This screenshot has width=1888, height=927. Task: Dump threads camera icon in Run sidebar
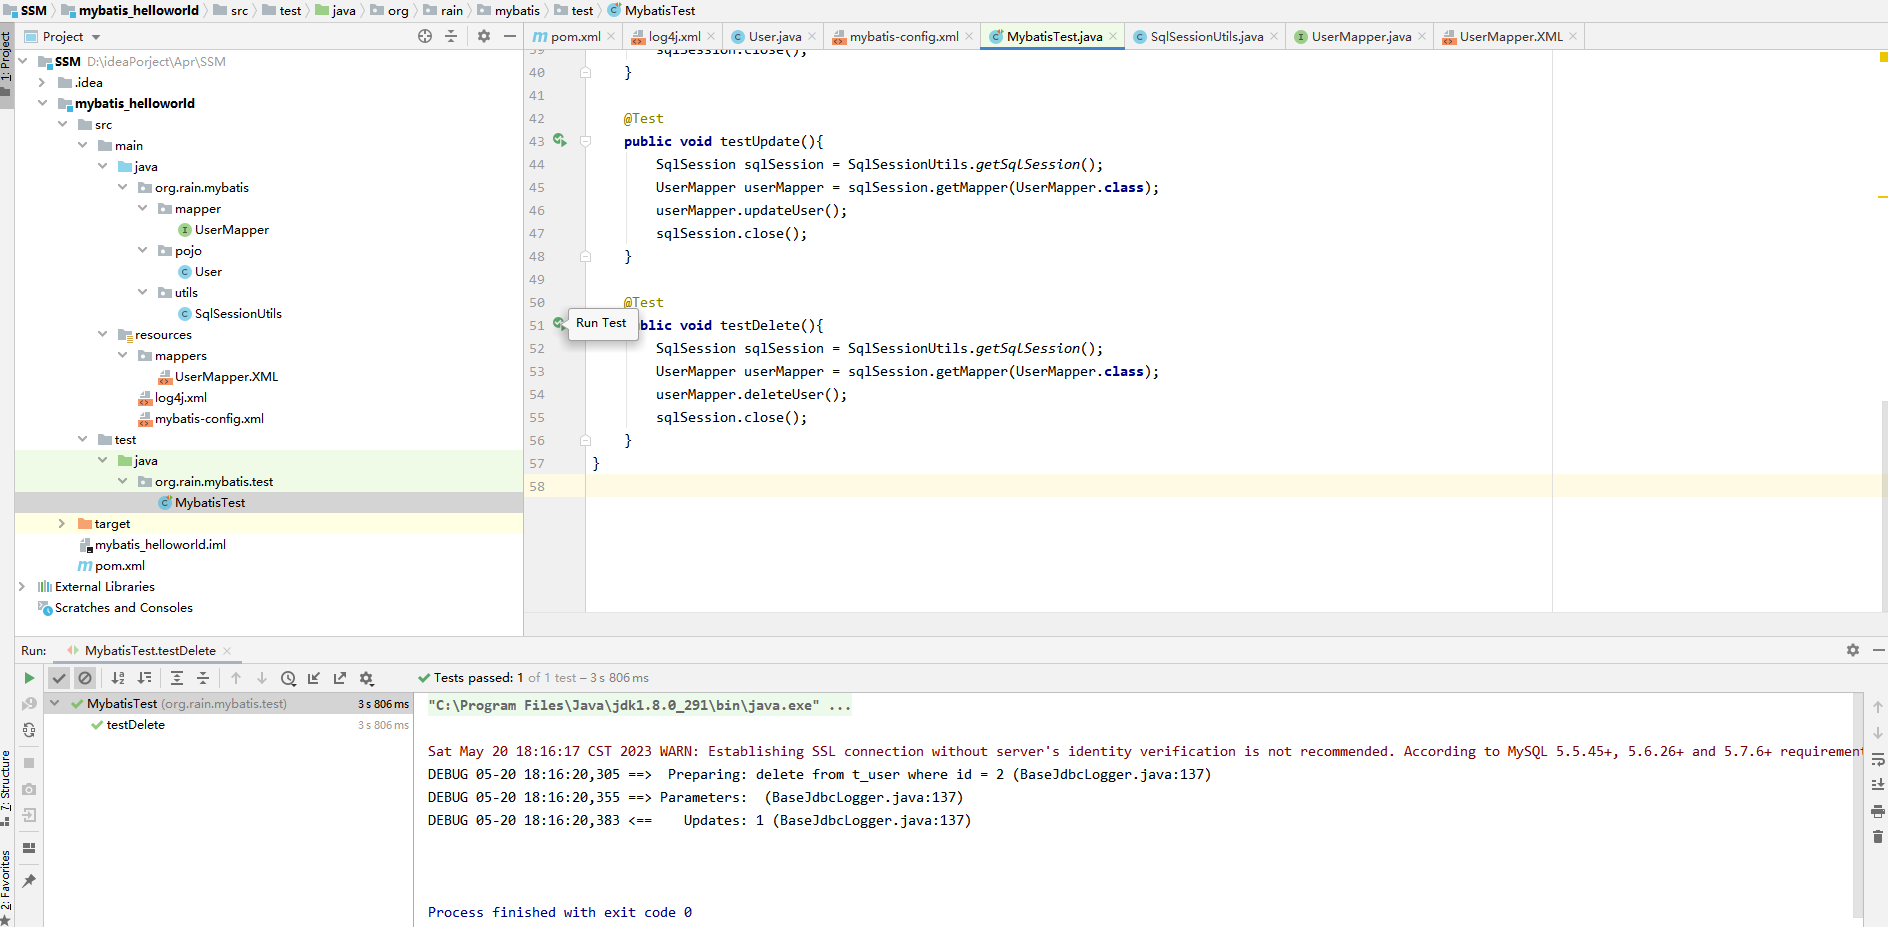pyautogui.click(x=29, y=789)
